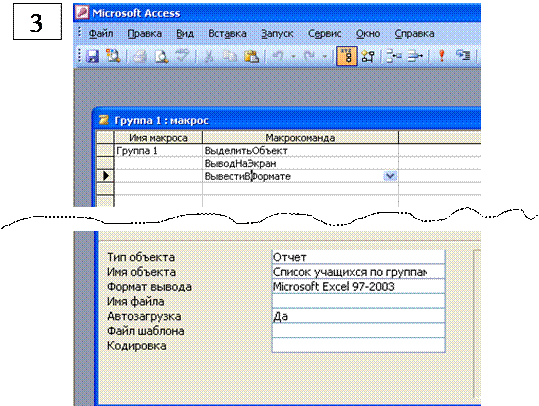Open the Файл menu
The width and height of the screenshot is (539, 406).
101,34
